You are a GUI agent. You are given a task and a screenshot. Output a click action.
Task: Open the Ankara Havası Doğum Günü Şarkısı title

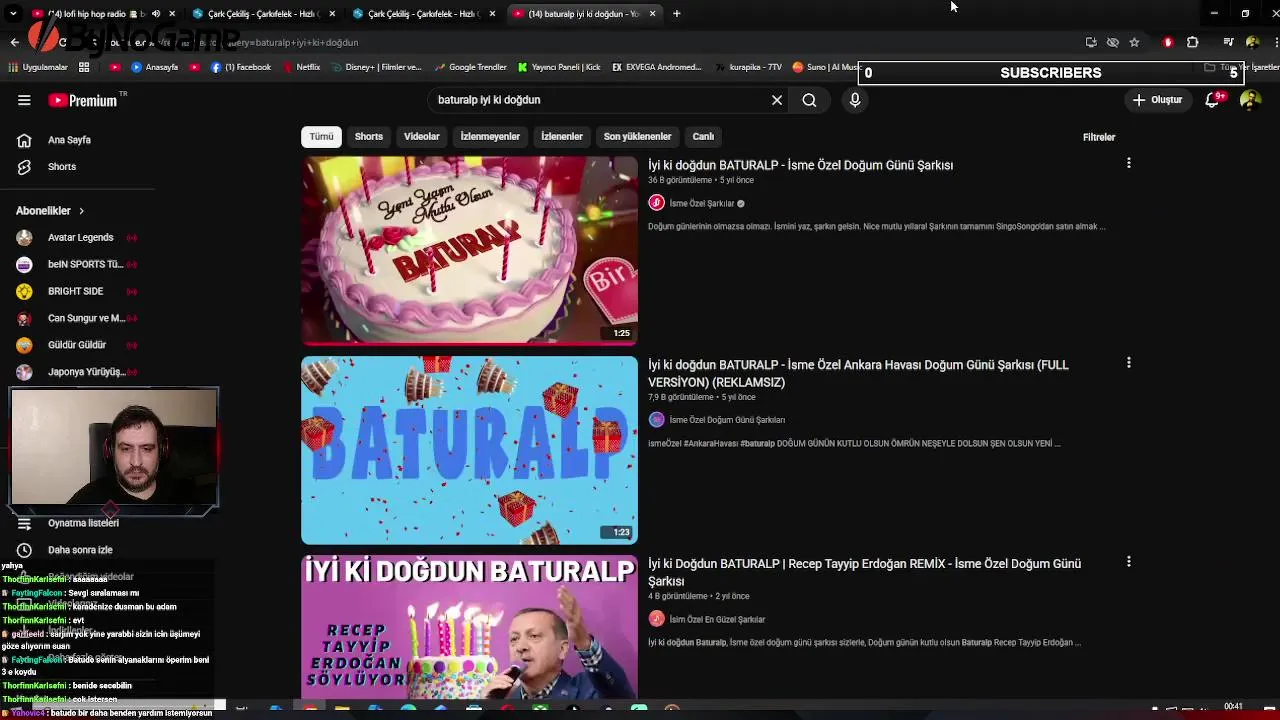[x=858, y=373]
